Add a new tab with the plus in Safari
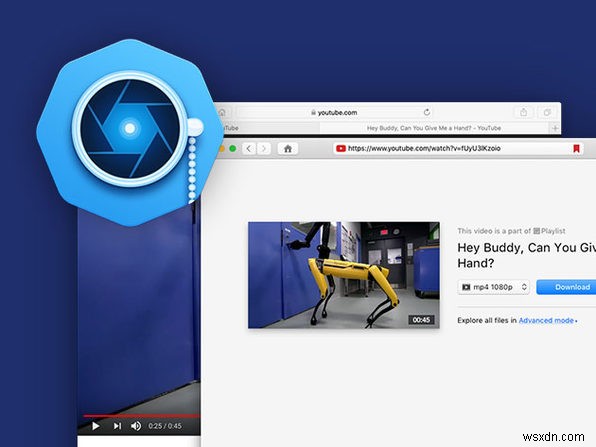Image resolution: width=596 pixels, height=447 pixels. point(555,128)
